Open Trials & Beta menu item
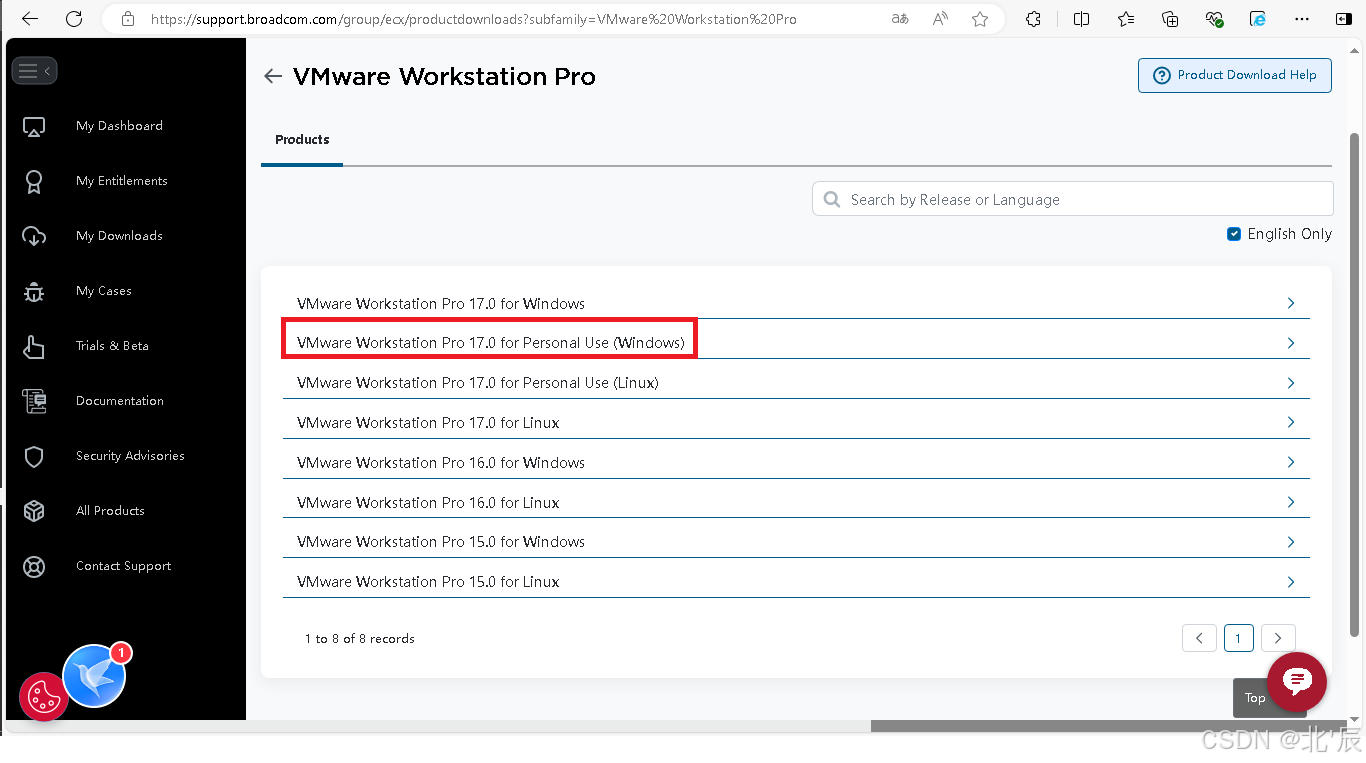The height and width of the screenshot is (763, 1366). point(112,346)
